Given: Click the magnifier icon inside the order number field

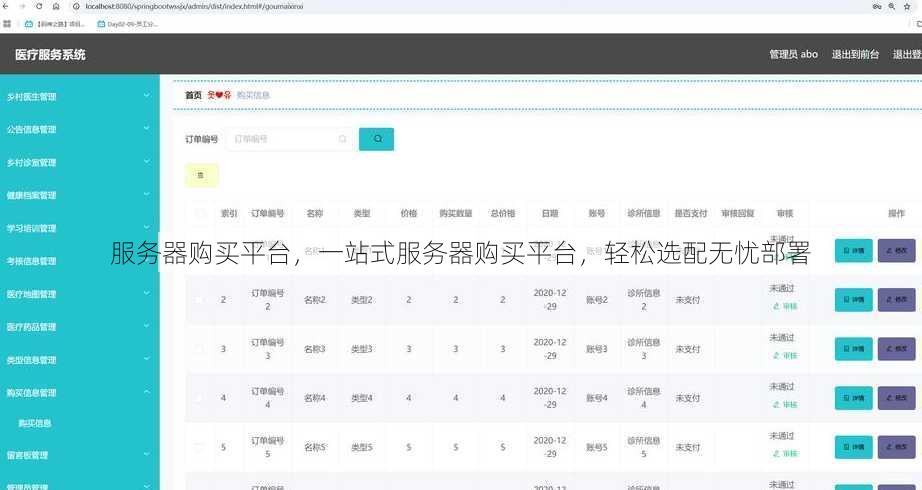Looking at the screenshot, I should pos(342,139).
